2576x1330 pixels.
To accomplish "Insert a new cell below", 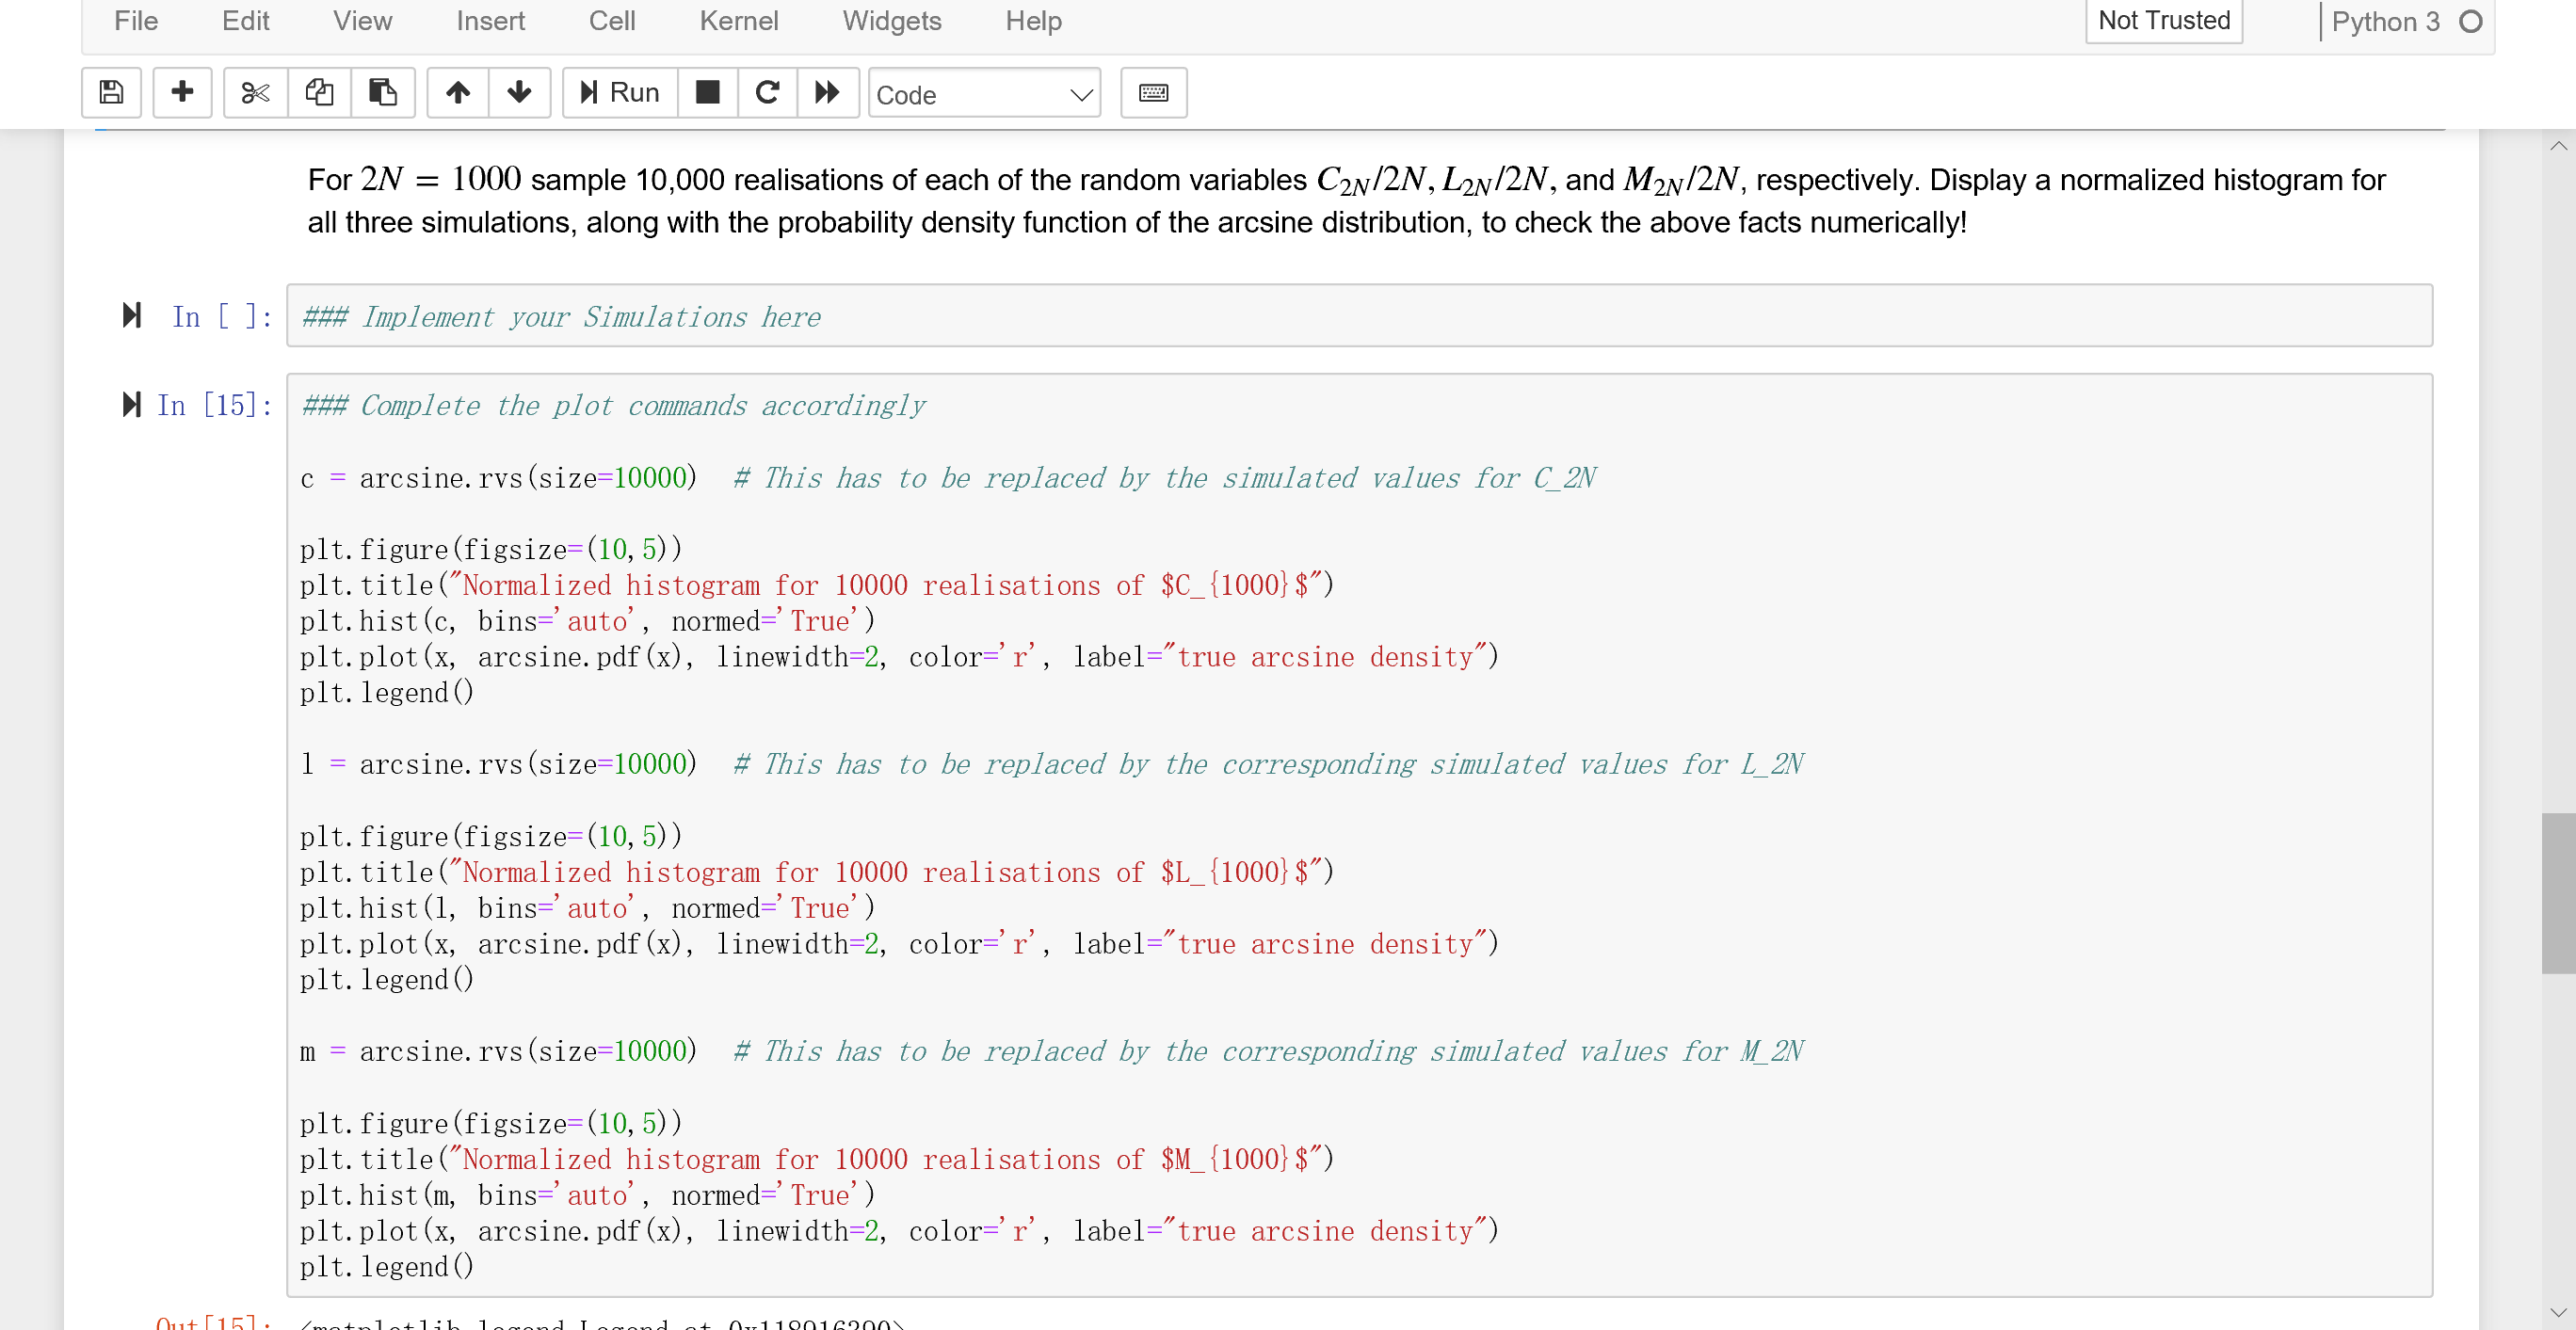I will coord(182,93).
